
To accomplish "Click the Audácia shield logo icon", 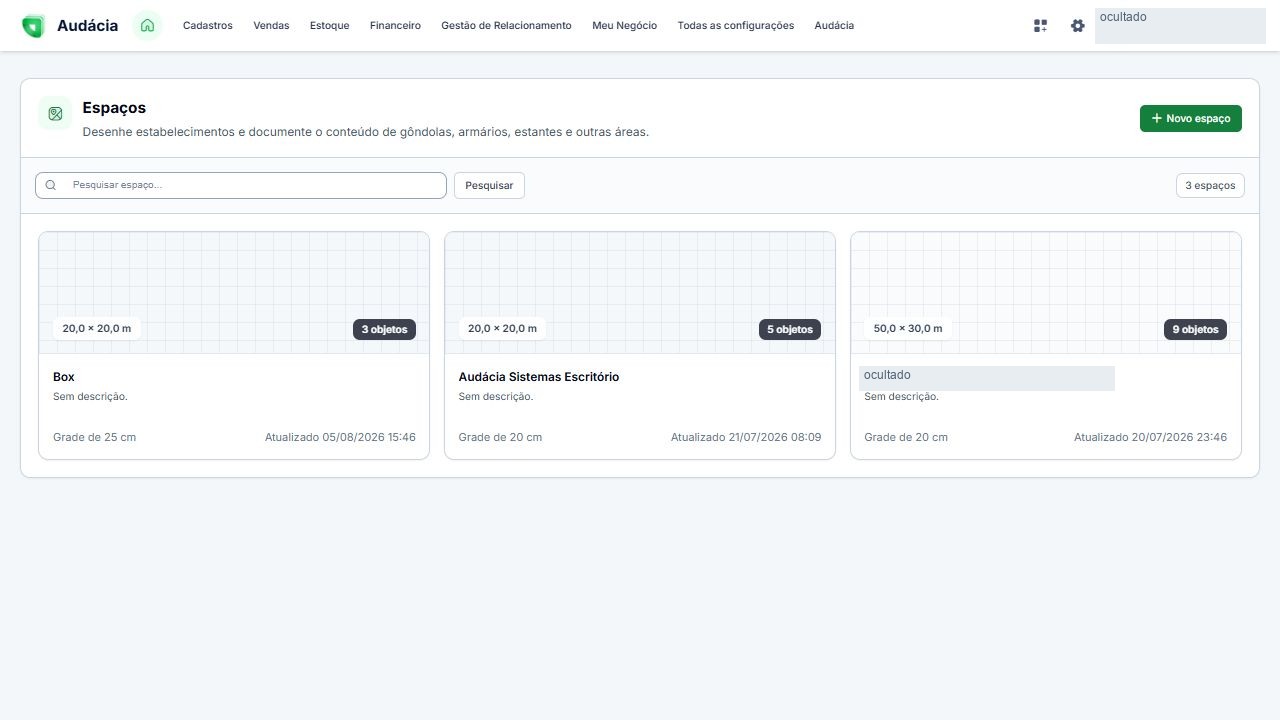I will [x=33, y=26].
